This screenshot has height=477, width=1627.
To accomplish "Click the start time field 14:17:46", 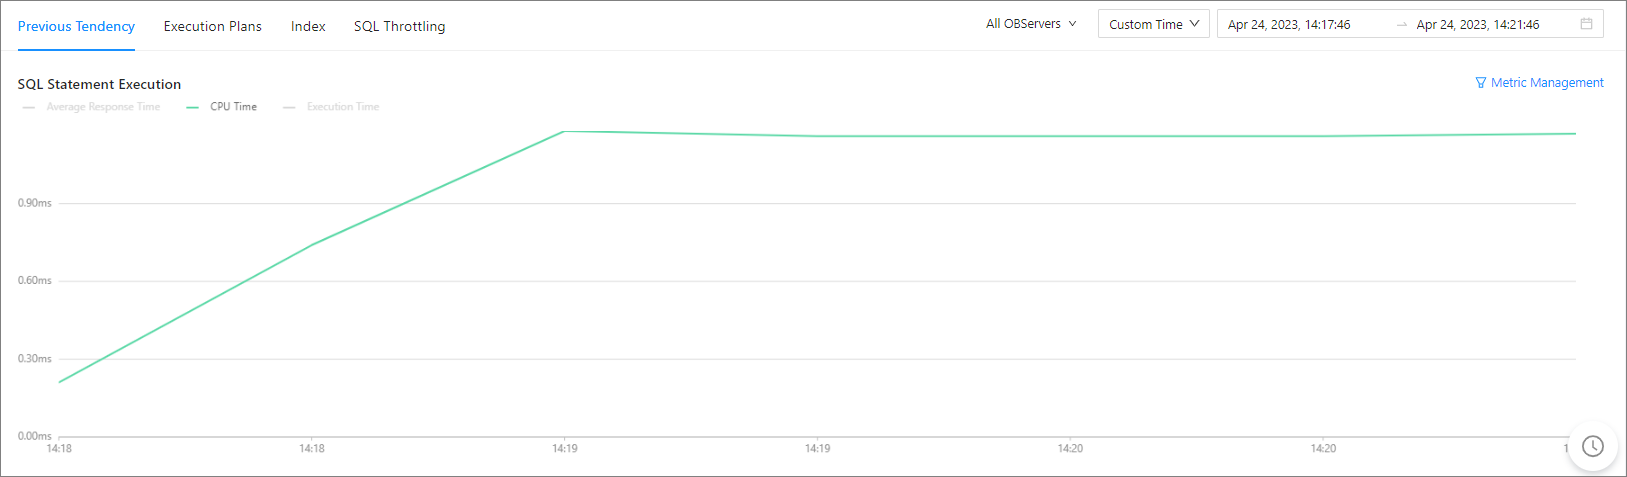I will 1289,25.
